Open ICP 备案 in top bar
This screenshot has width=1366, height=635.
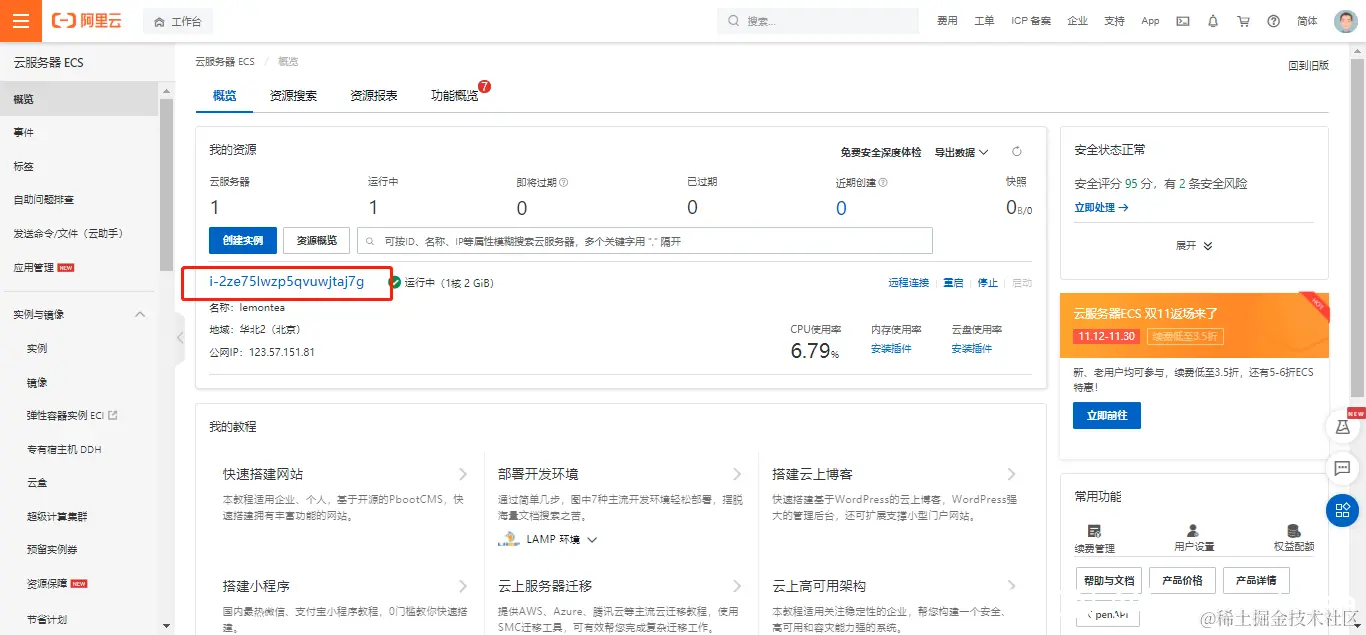coord(1031,21)
